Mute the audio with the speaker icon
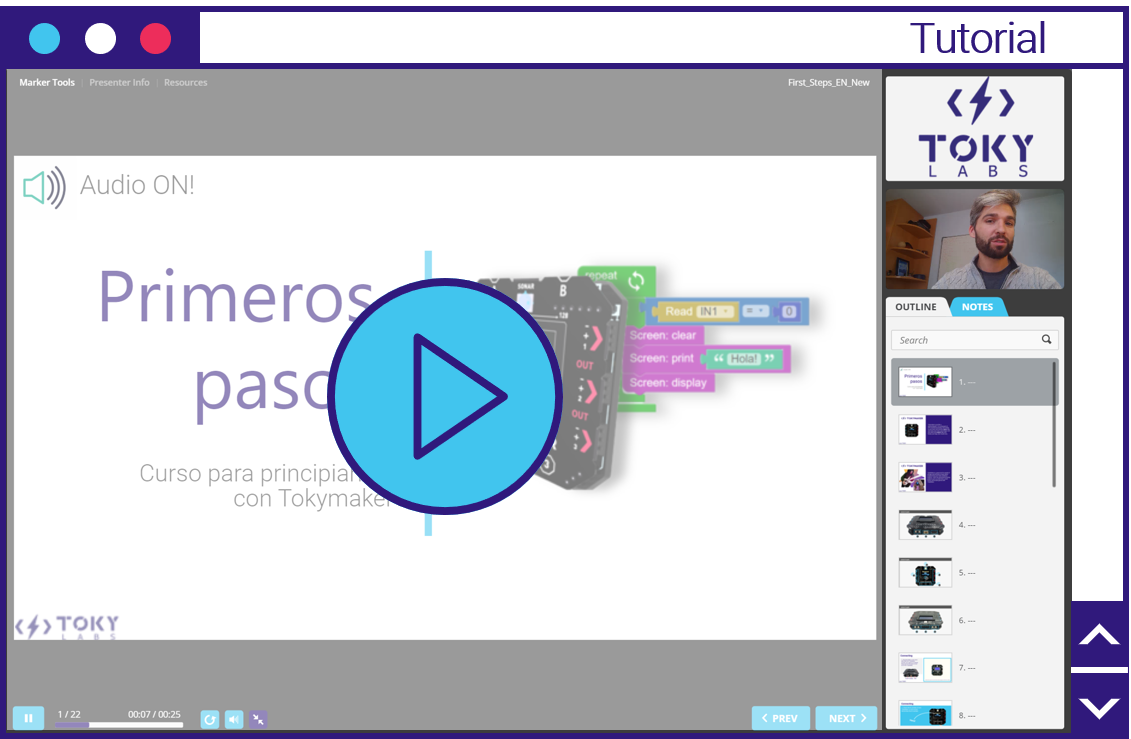This screenshot has height=739, width=1131. point(234,719)
